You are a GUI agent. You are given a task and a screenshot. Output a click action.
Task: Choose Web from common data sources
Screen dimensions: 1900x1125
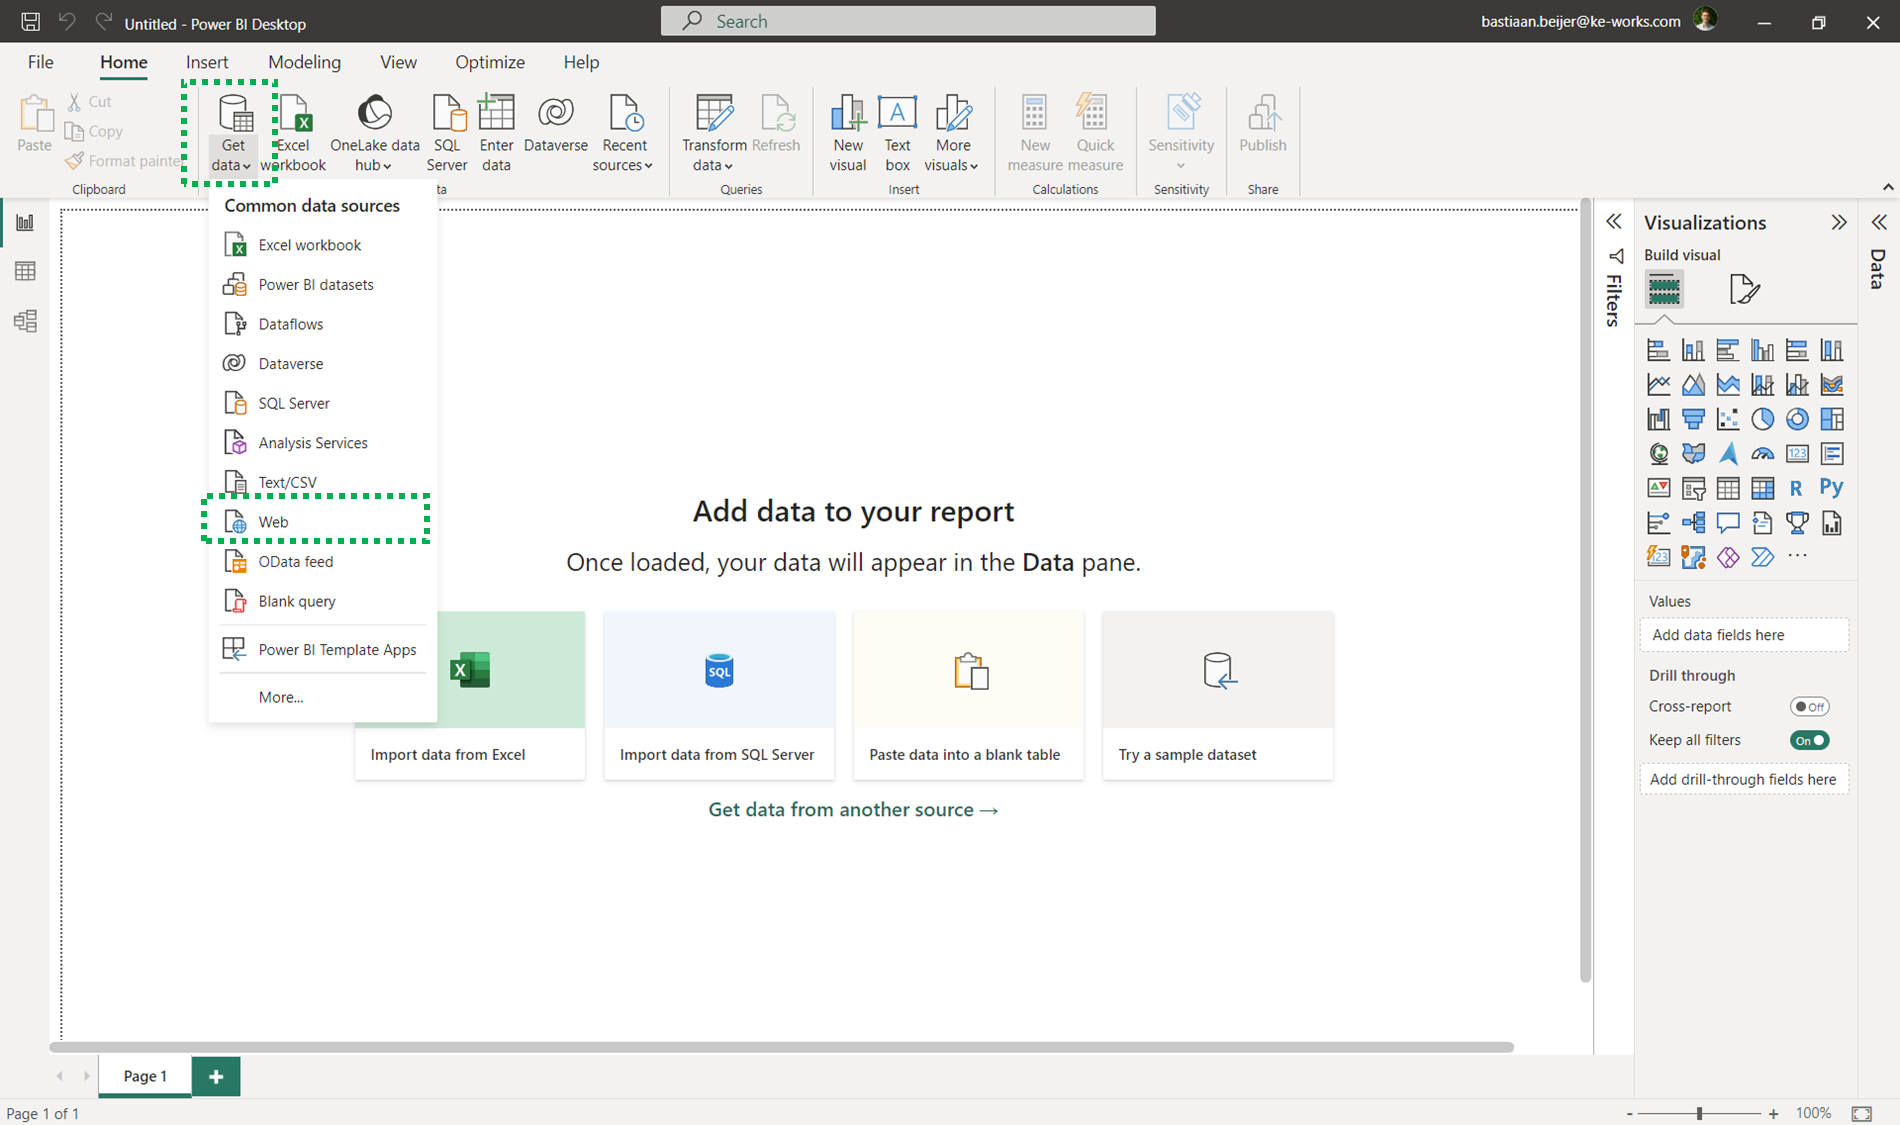(273, 522)
